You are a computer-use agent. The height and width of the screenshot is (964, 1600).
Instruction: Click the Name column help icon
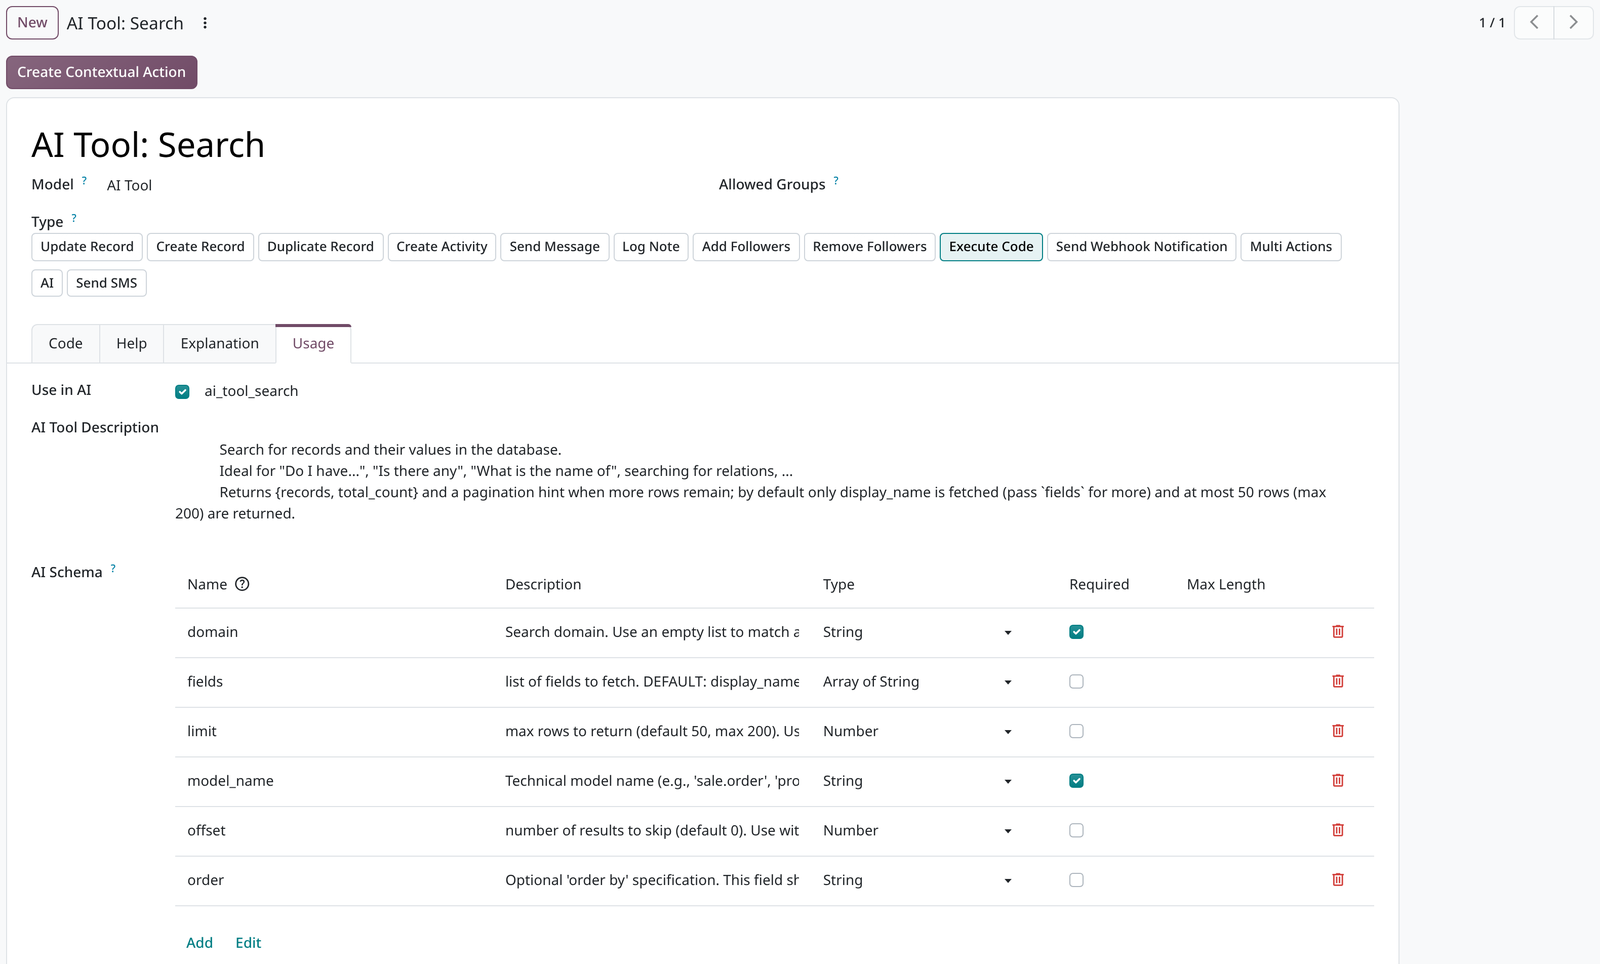(x=242, y=584)
